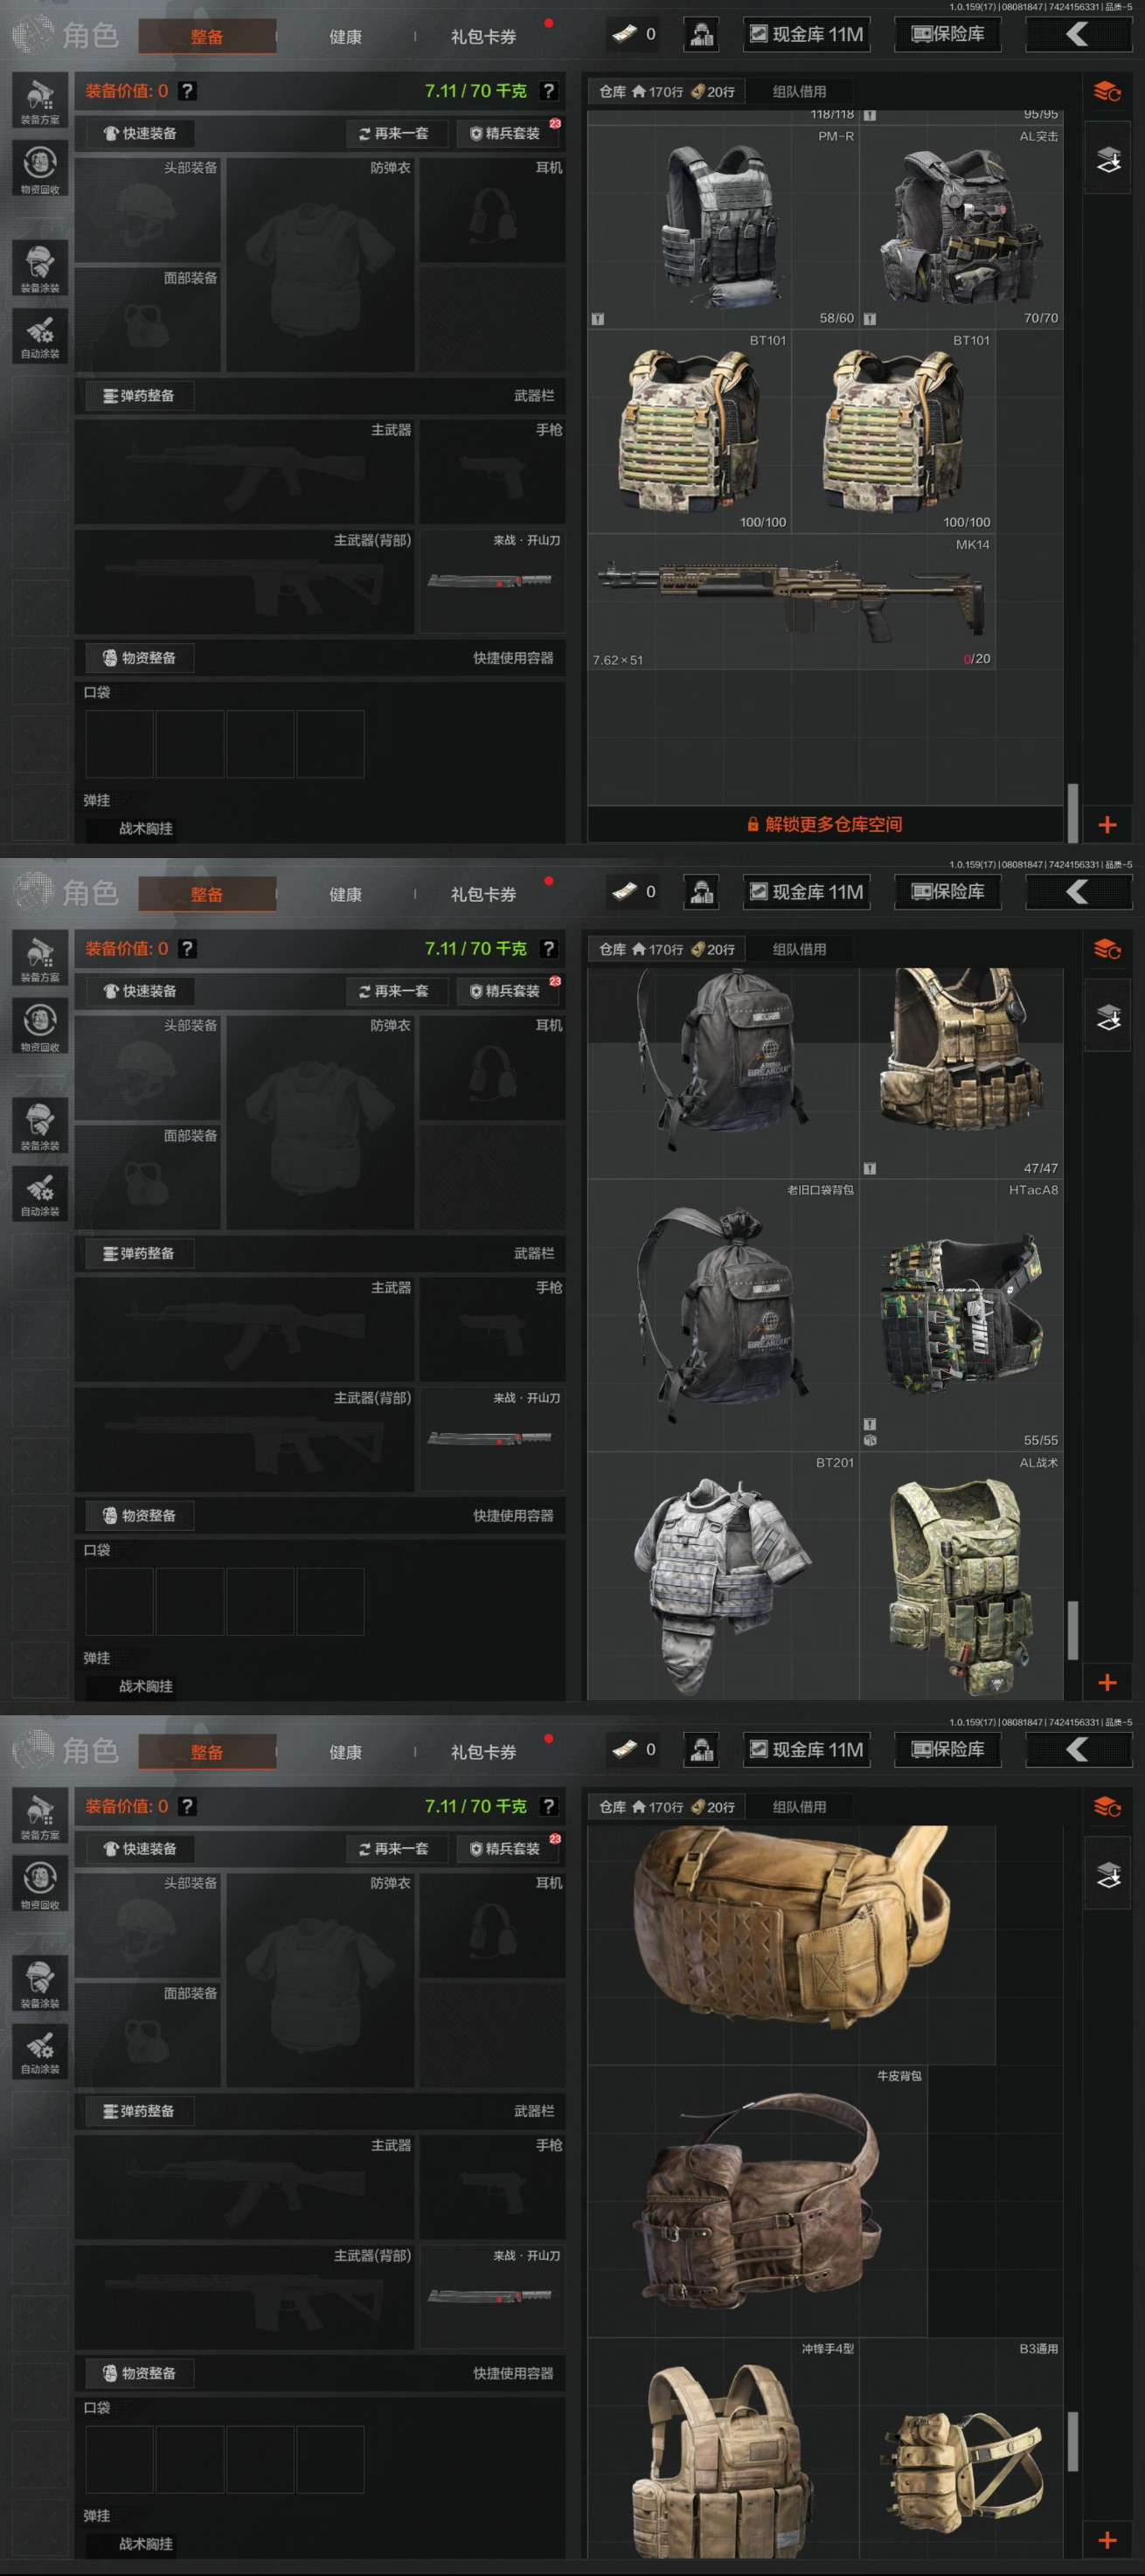The height and width of the screenshot is (2576, 1145).
Task: Click character avatar icon in top screenshot header
Action: (702, 35)
